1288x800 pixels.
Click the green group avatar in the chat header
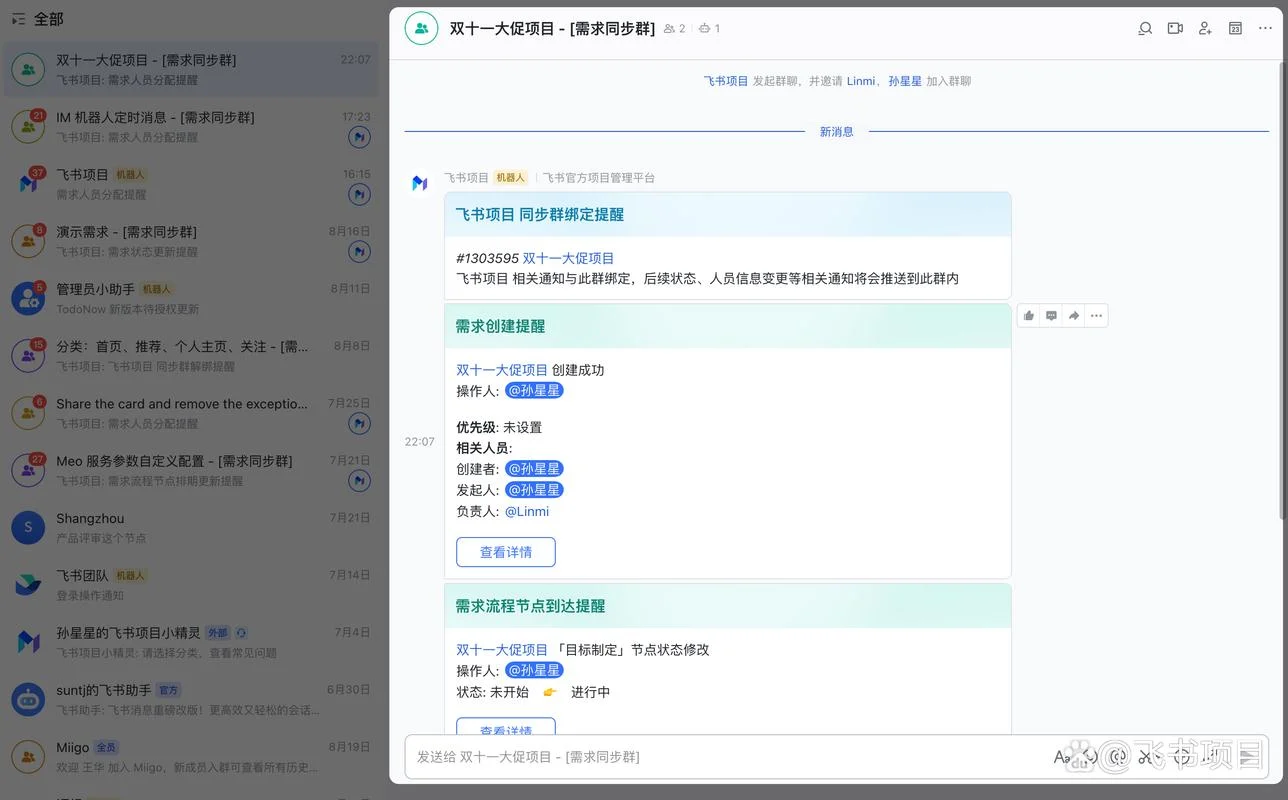tap(421, 29)
